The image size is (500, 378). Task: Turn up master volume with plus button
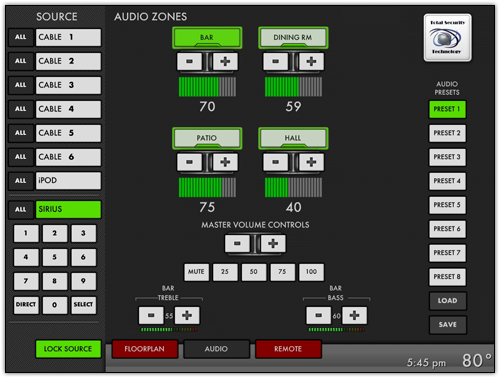[273, 243]
